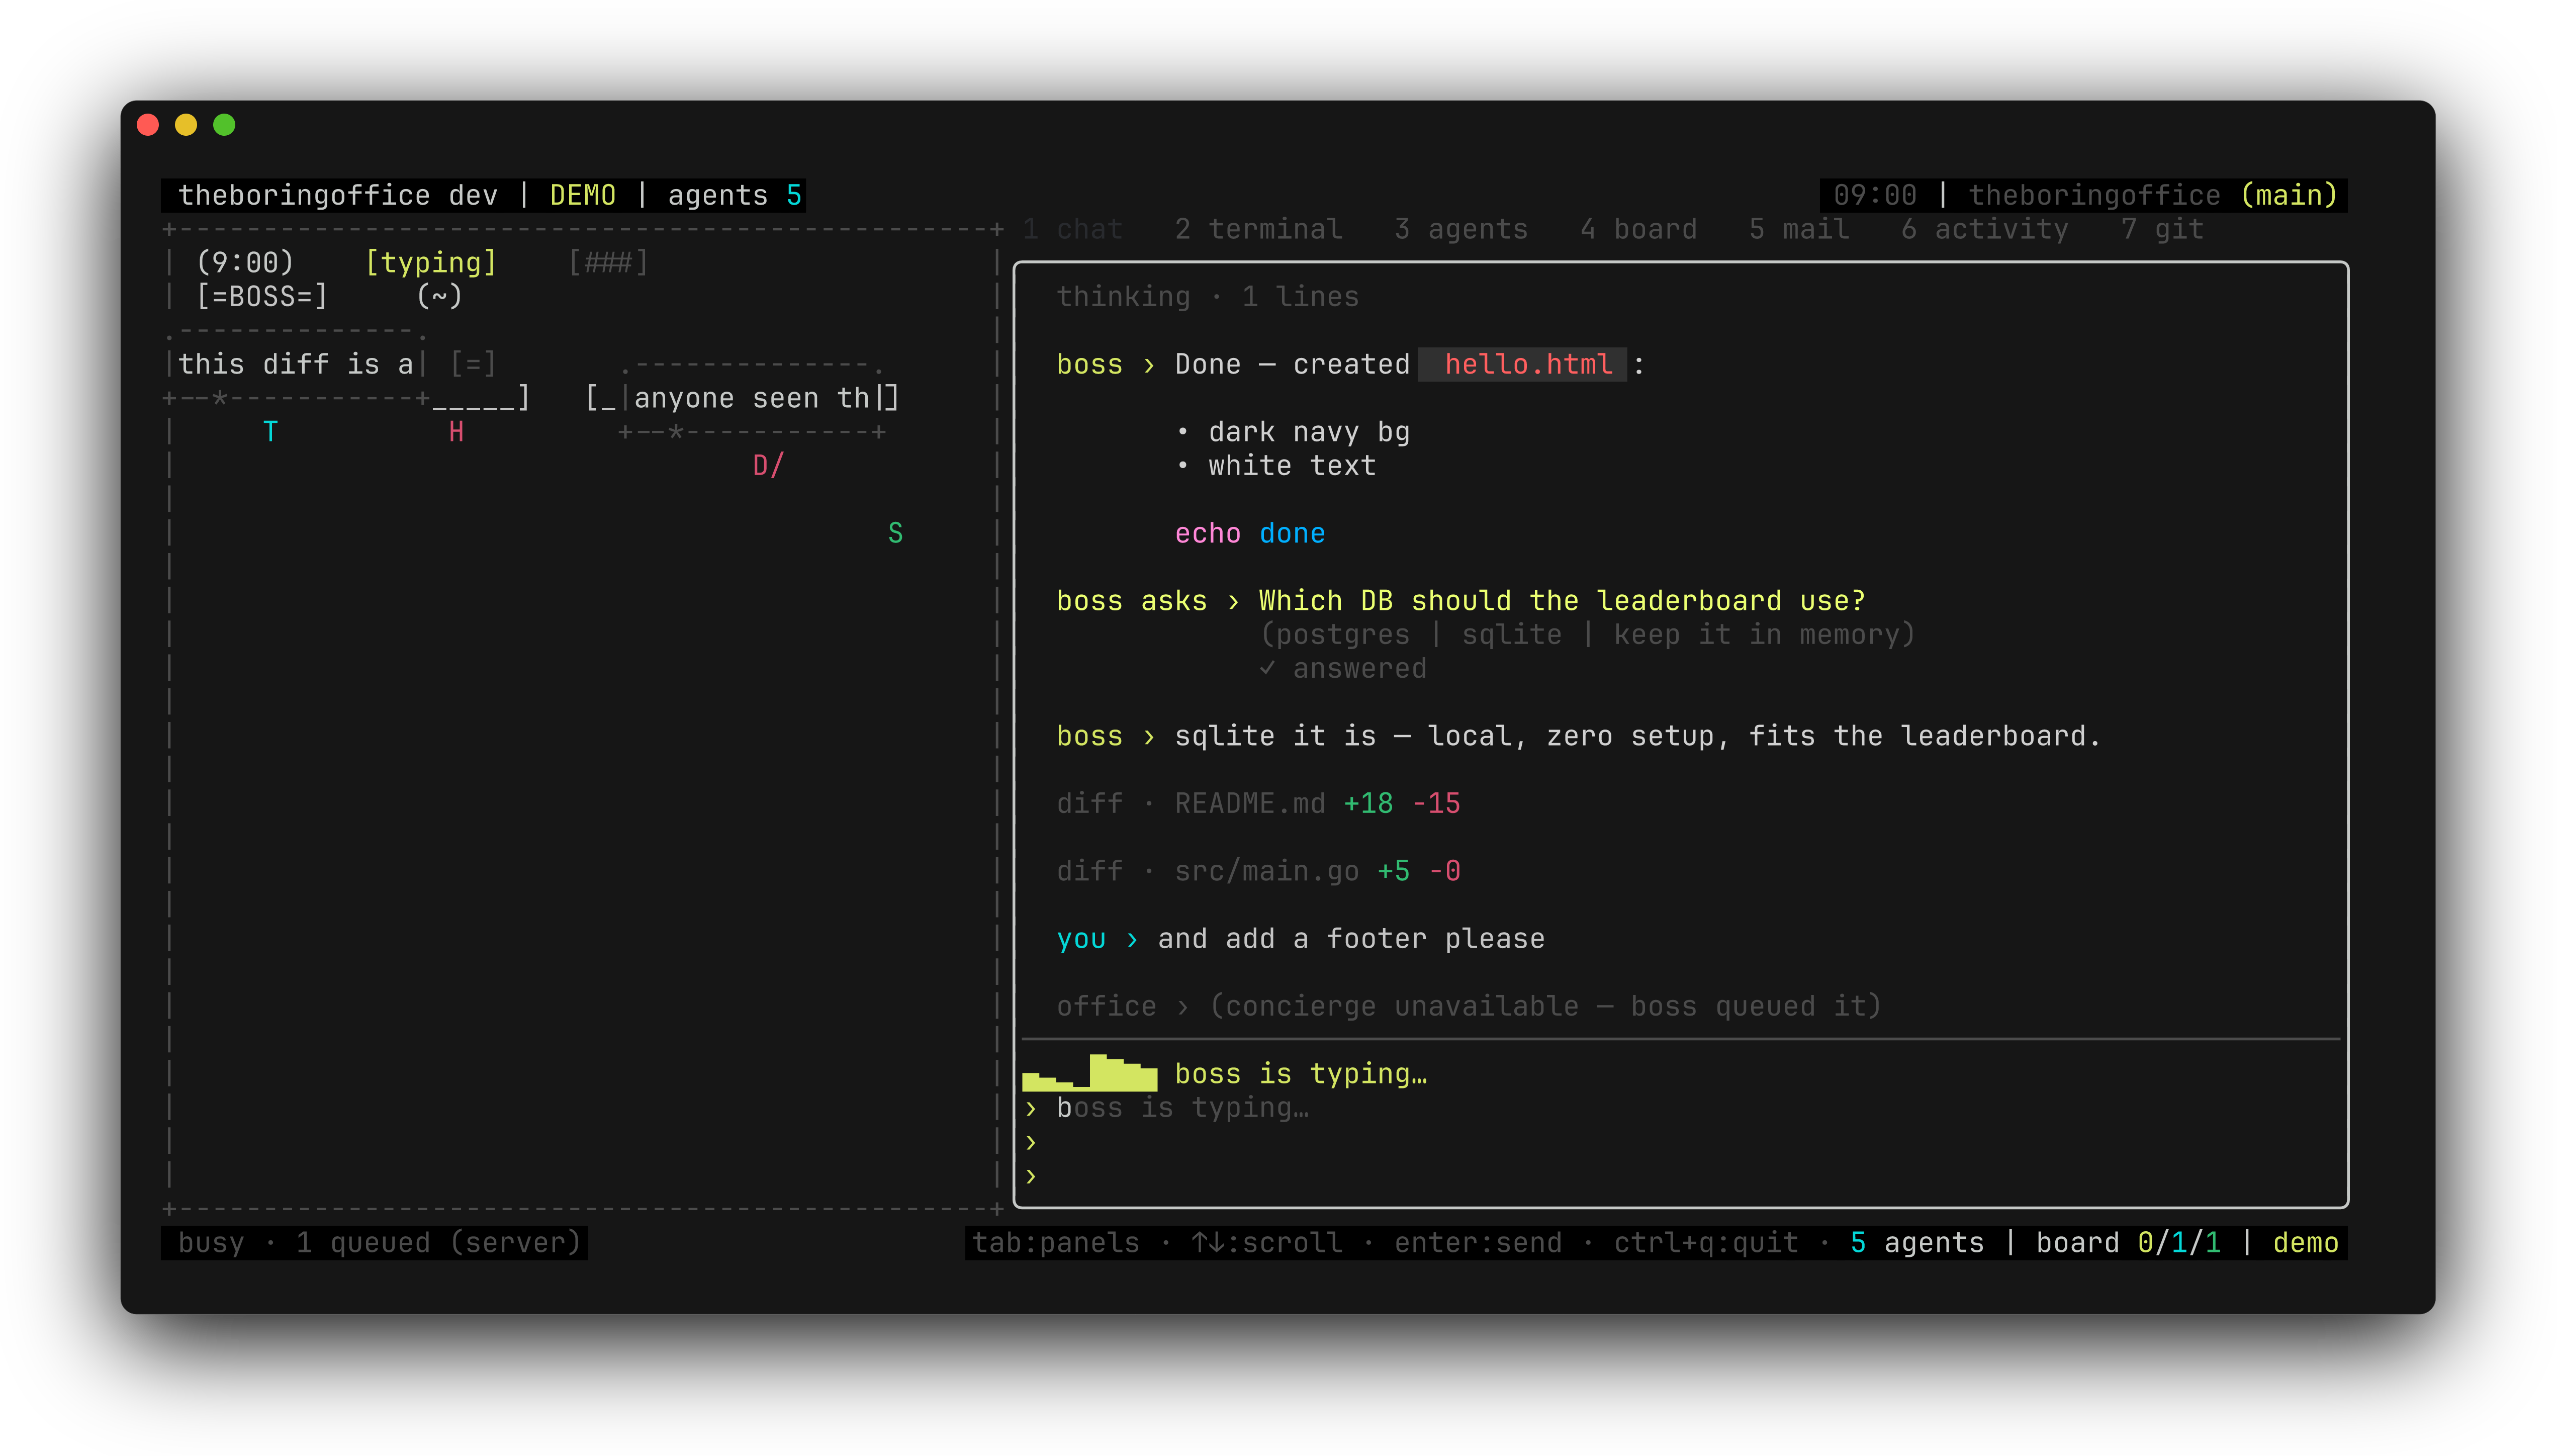The height and width of the screenshot is (1456, 2557).
Task: Click the cyan T agent character
Action: coord(270,432)
